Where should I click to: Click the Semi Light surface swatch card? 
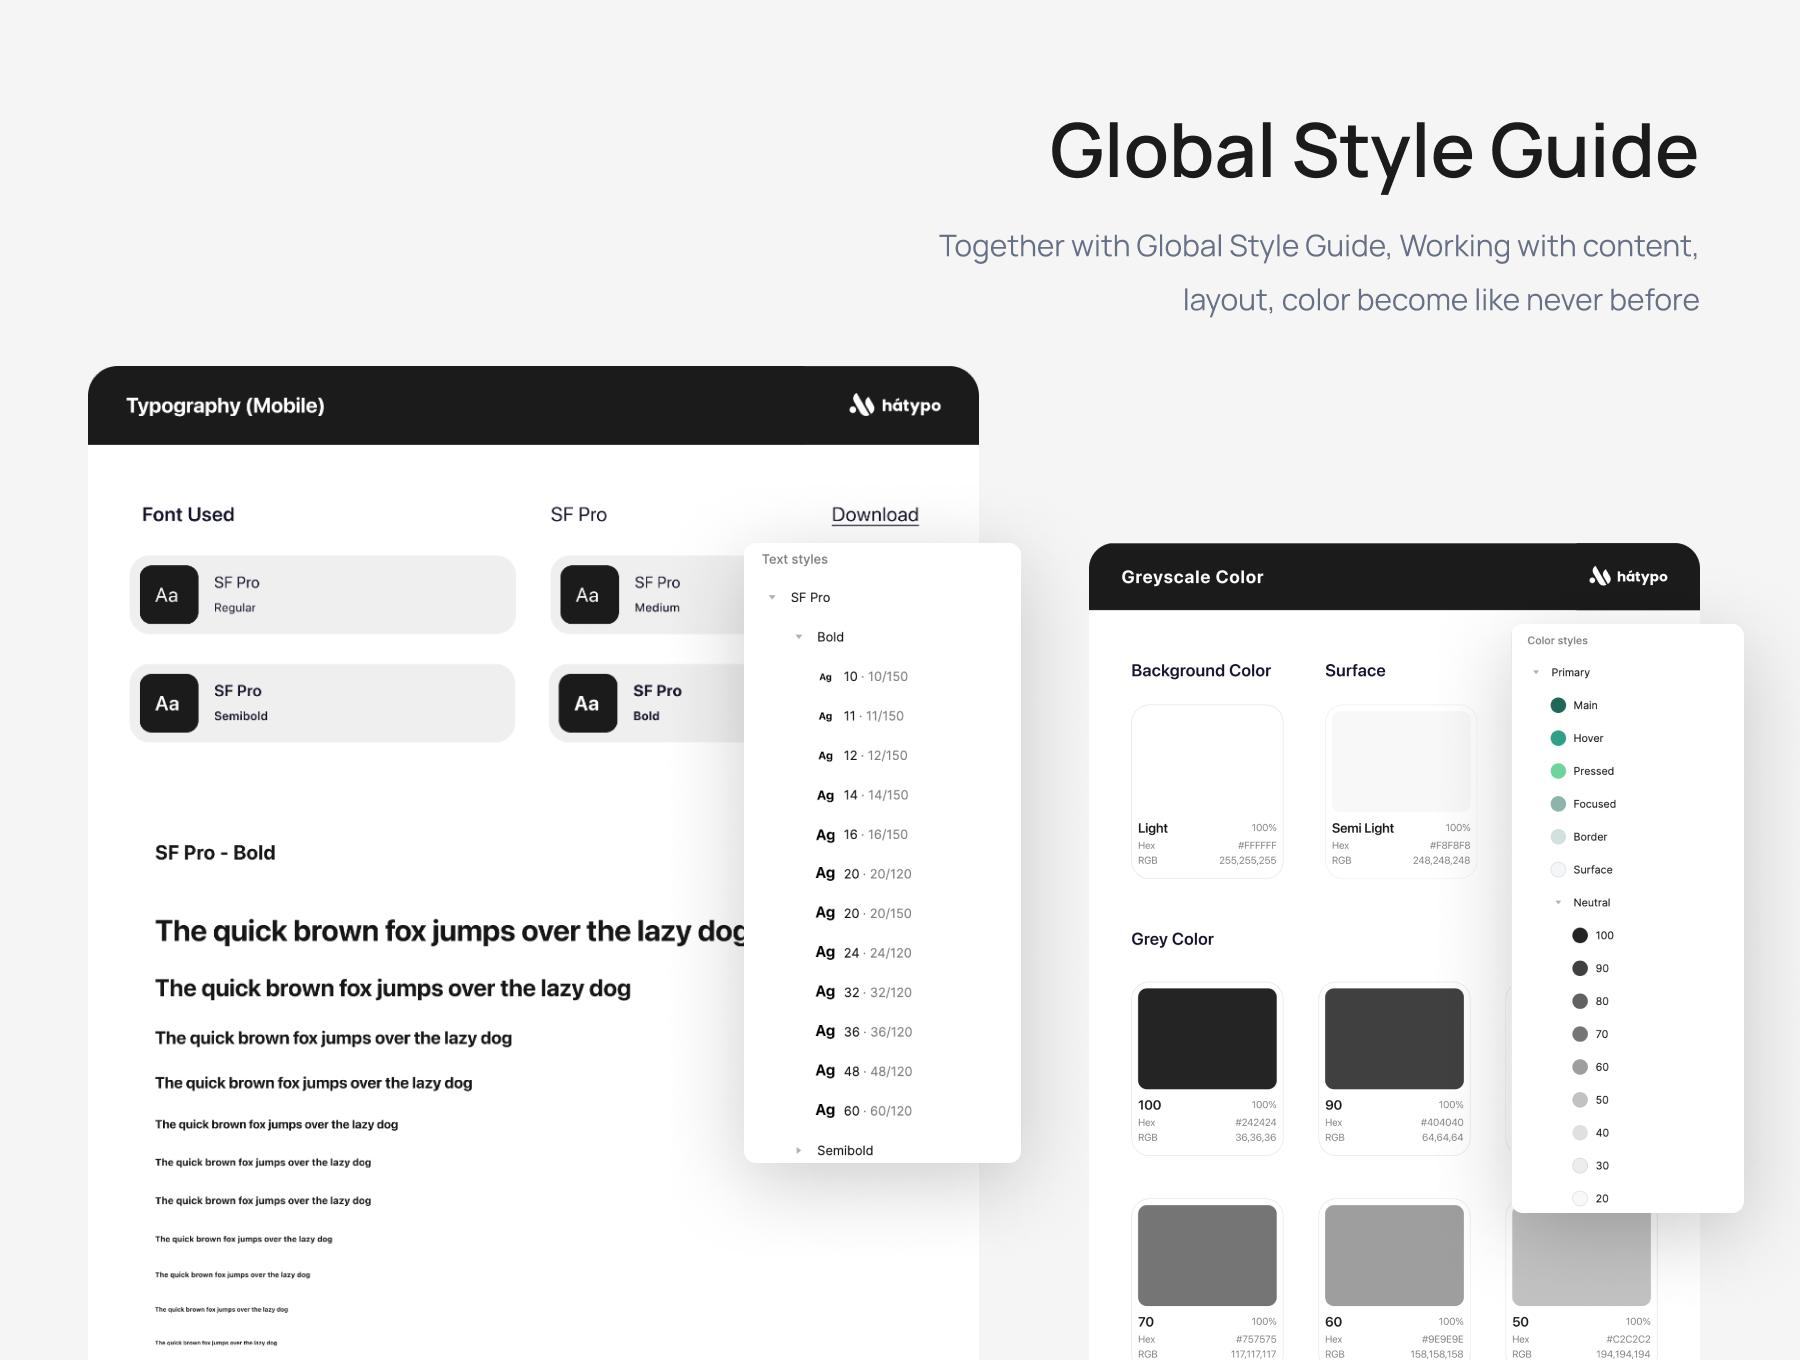1400,790
